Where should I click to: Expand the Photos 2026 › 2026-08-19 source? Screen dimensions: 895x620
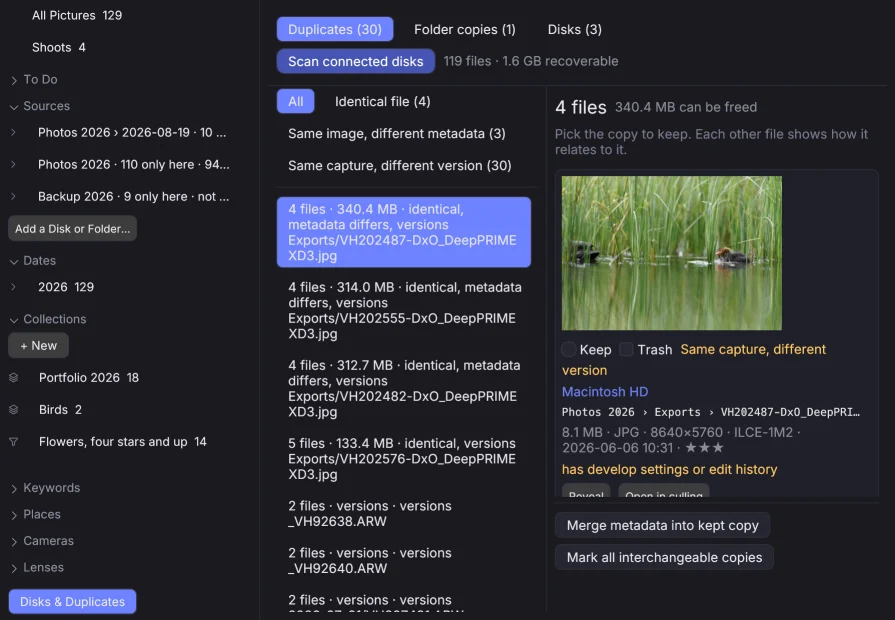[14, 132]
